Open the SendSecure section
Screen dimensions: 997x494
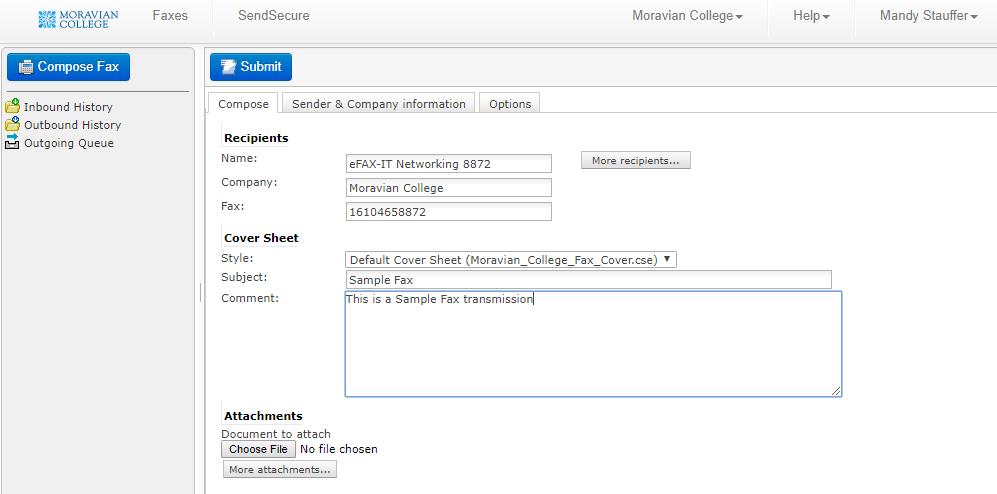[273, 16]
